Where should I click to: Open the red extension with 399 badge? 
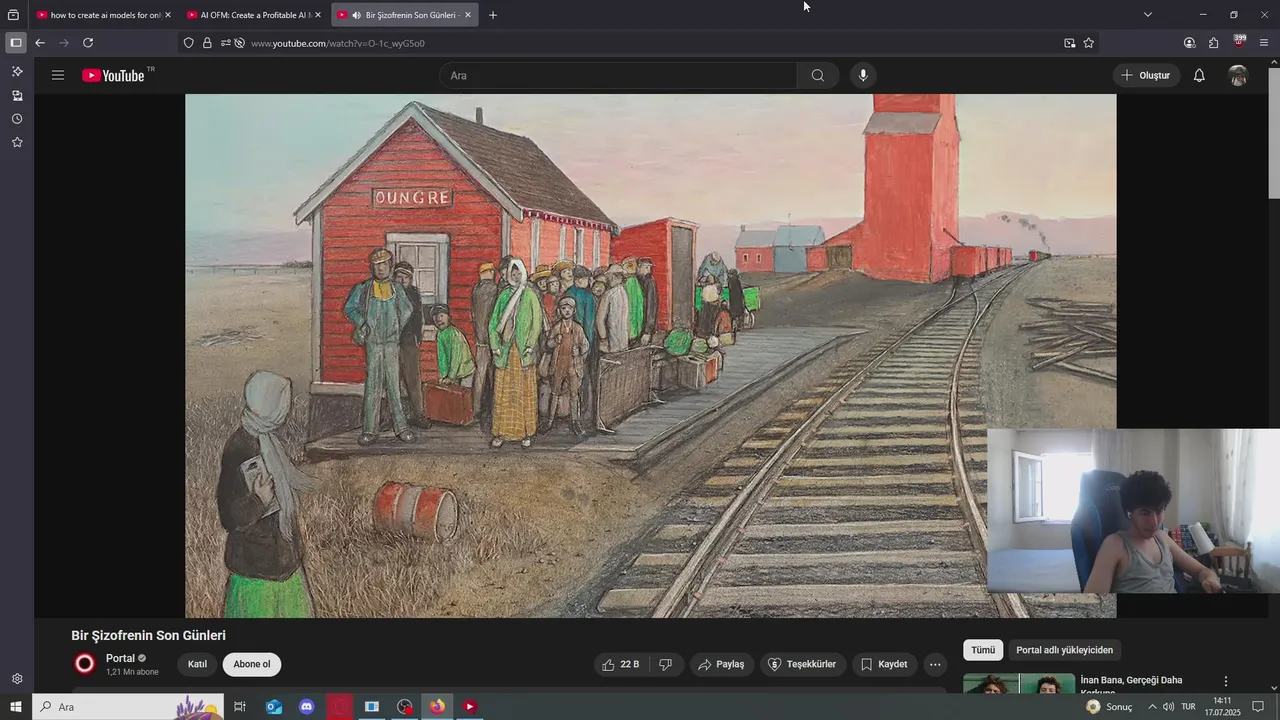(1239, 42)
